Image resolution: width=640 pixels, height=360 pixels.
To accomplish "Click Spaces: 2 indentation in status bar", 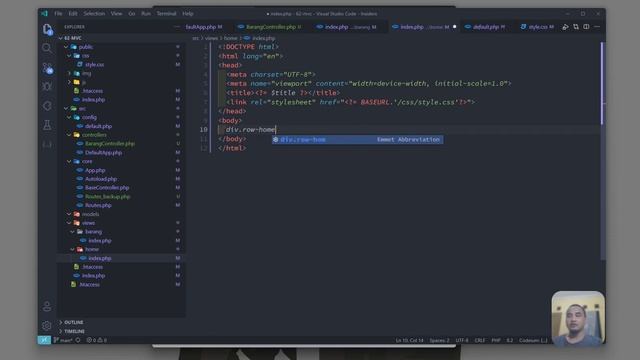I will 439,340.
